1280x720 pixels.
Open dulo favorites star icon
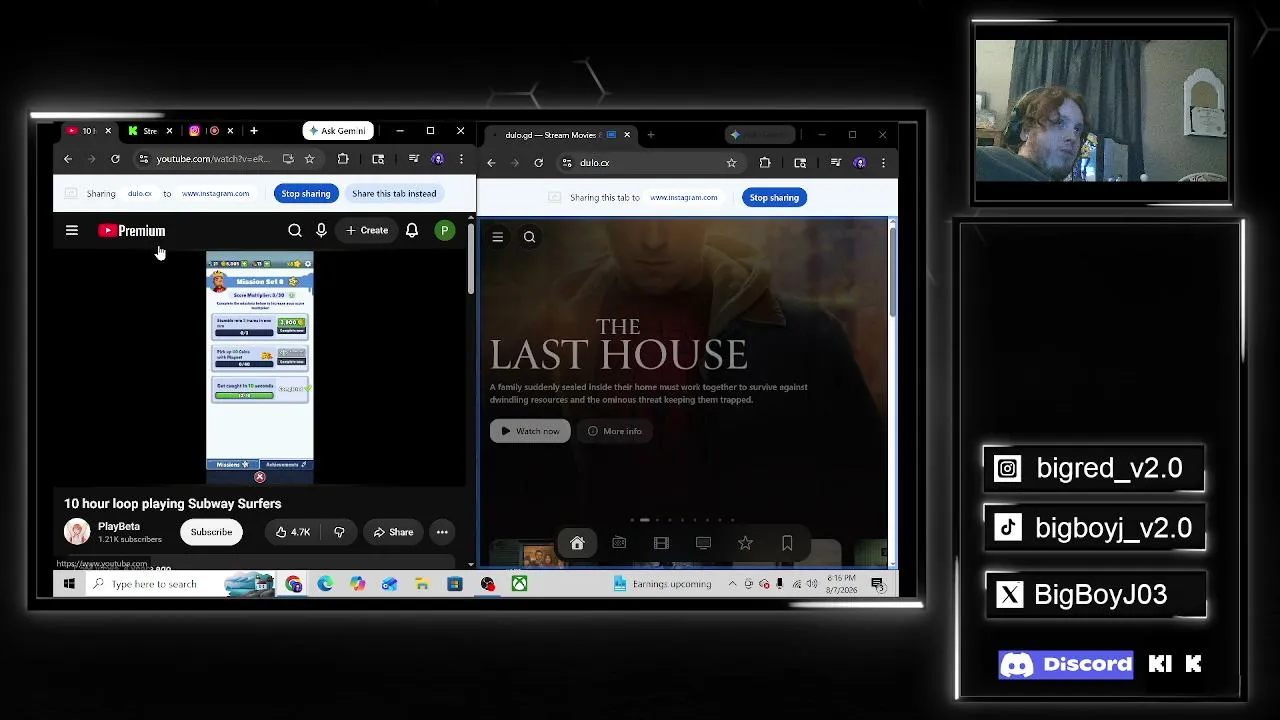coord(745,543)
